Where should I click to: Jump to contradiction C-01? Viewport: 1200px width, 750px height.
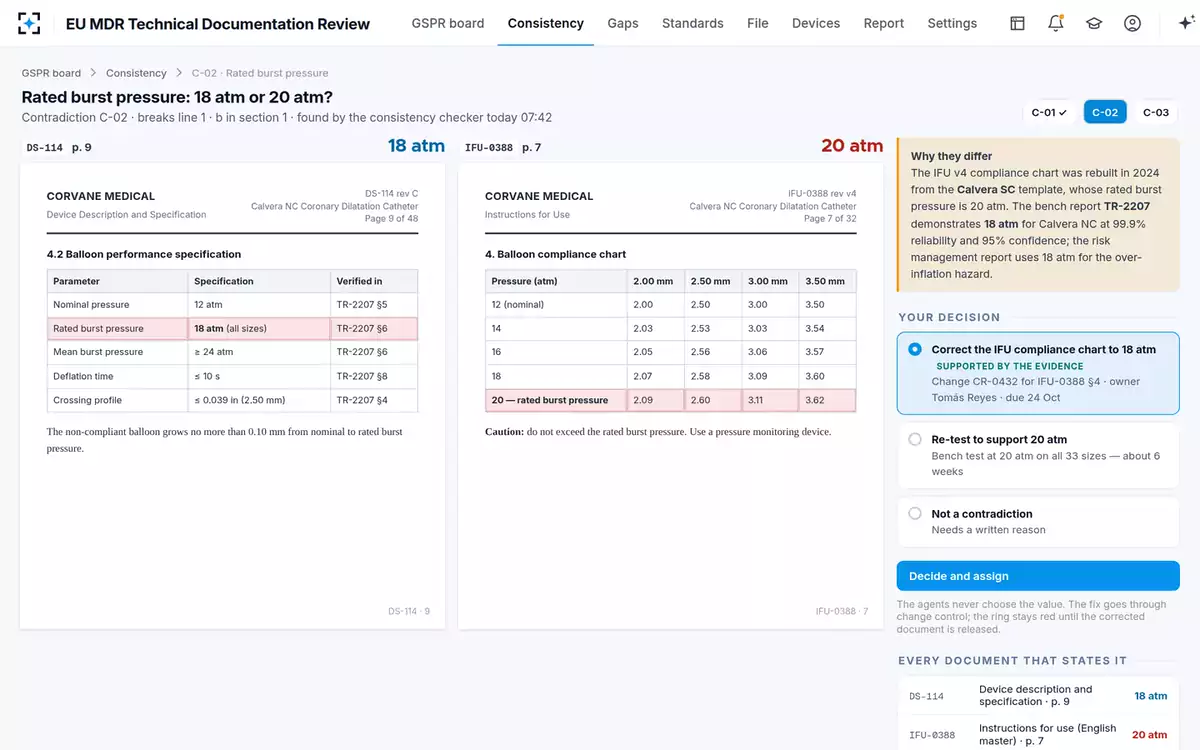(x=1050, y=112)
